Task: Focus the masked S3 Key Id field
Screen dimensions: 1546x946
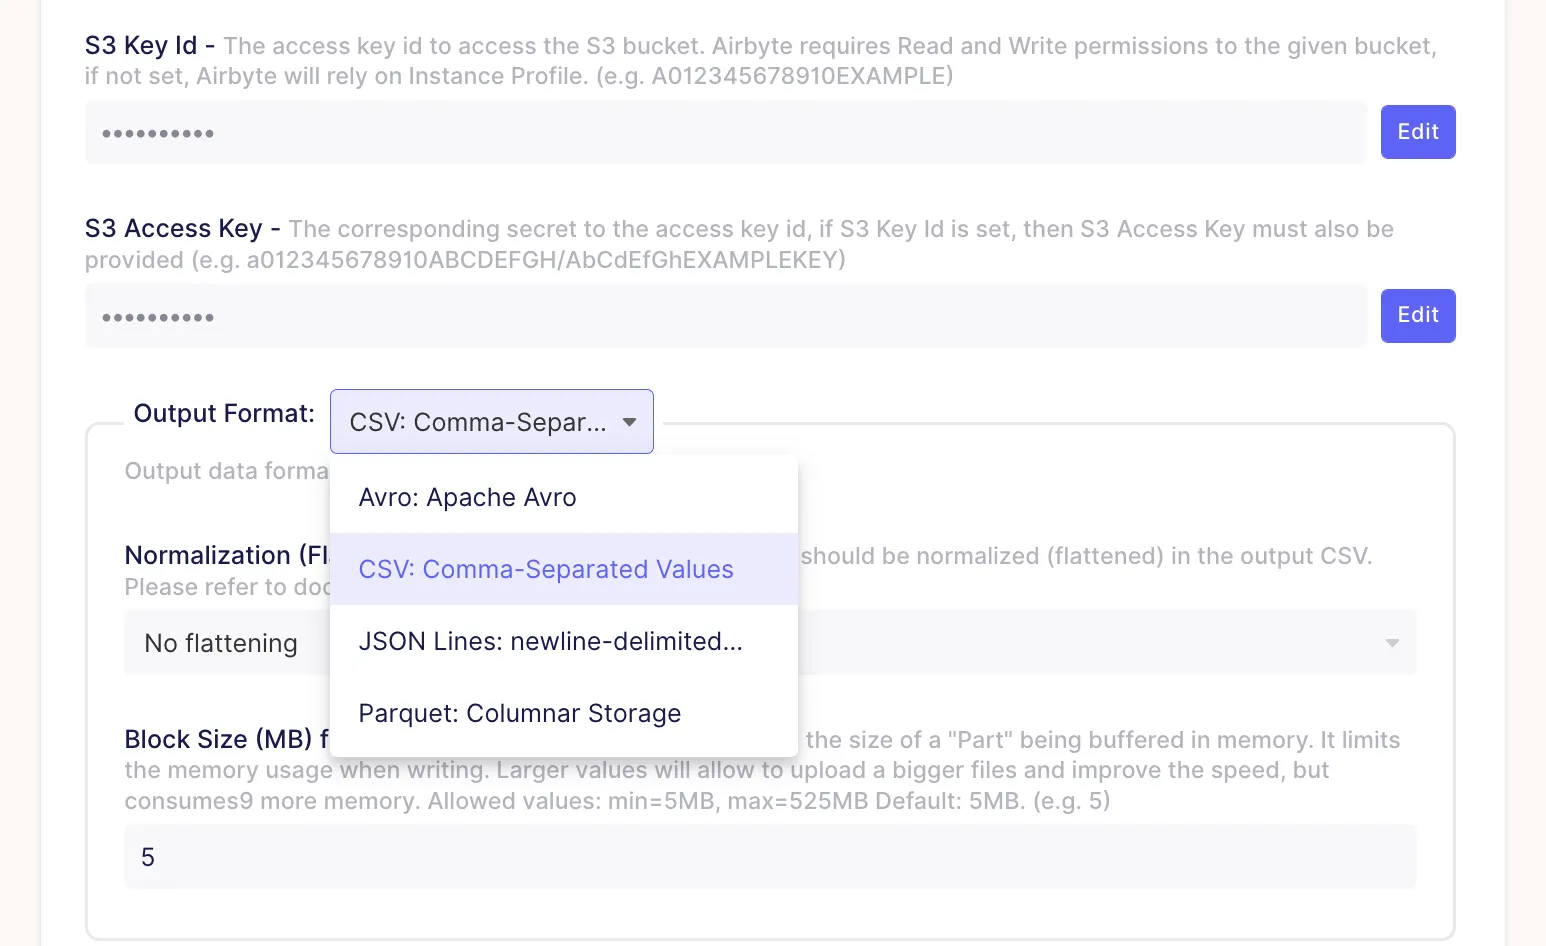Action: tap(724, 133)
